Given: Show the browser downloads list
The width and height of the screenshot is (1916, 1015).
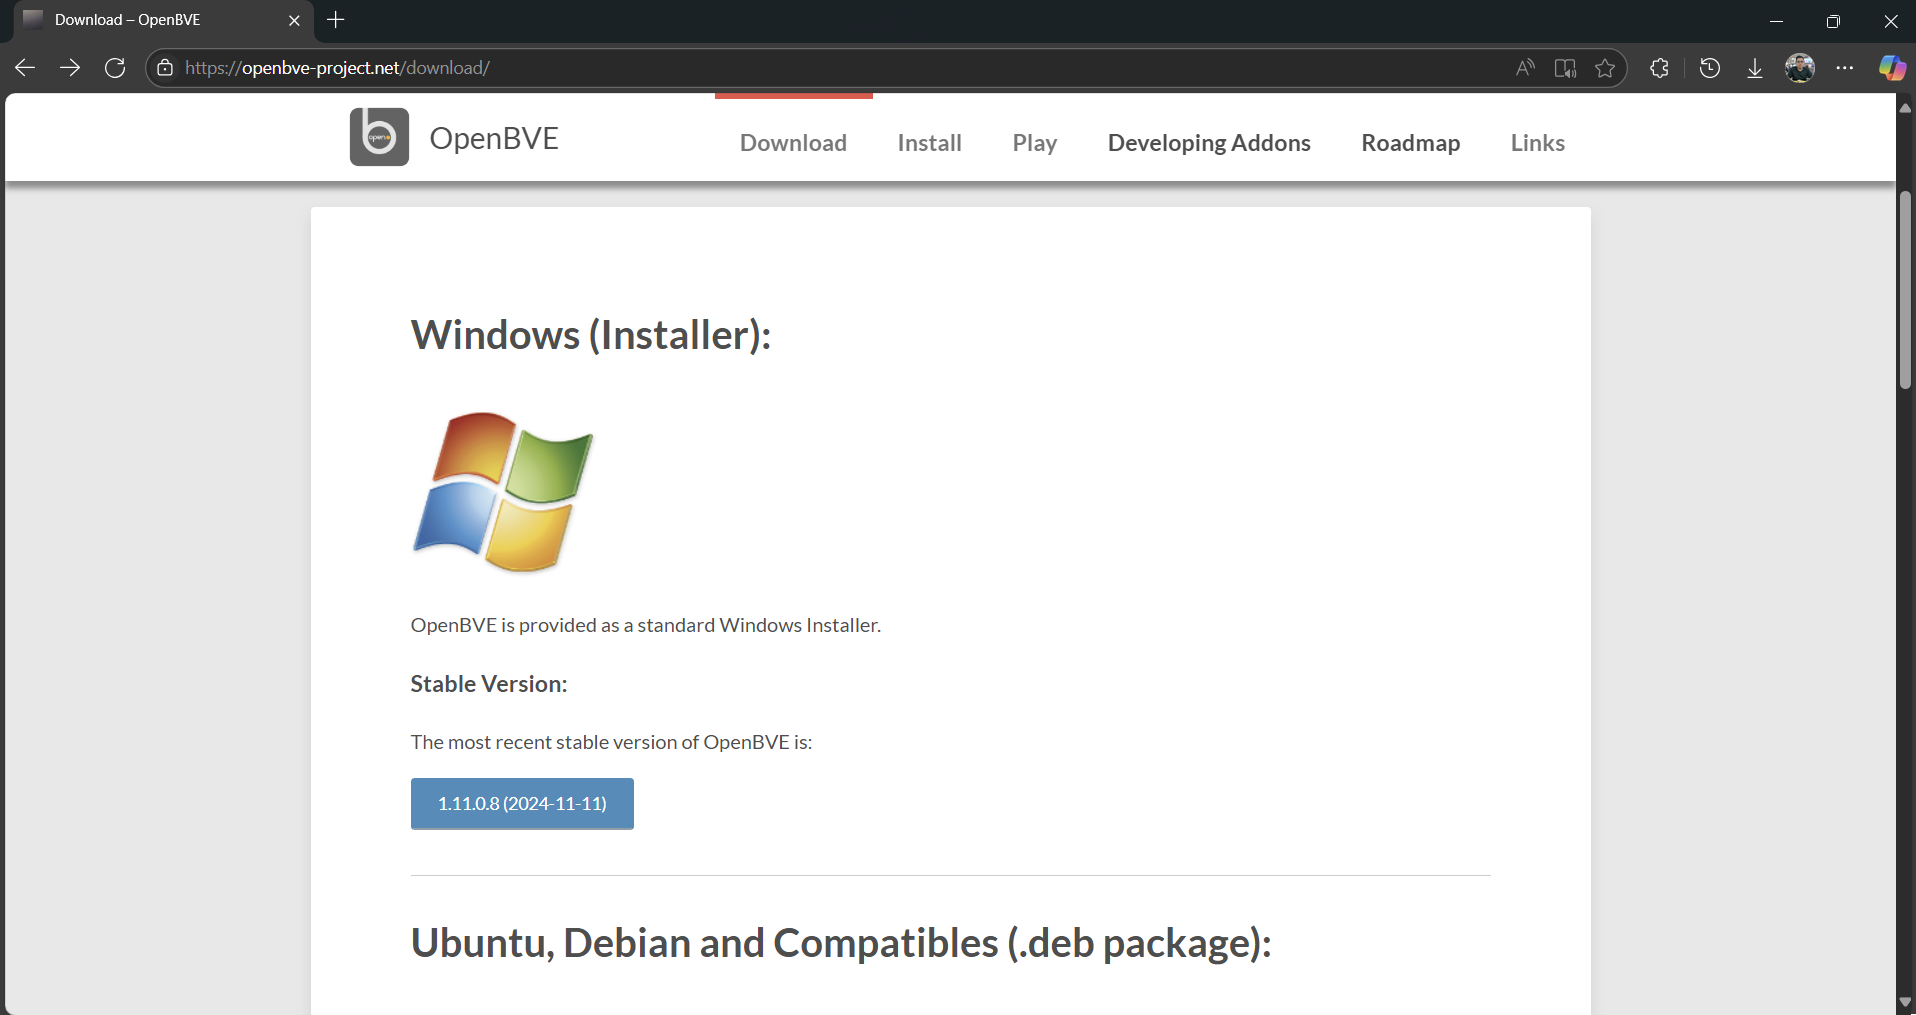Looking at the screenshot, I should point(1754,68).
